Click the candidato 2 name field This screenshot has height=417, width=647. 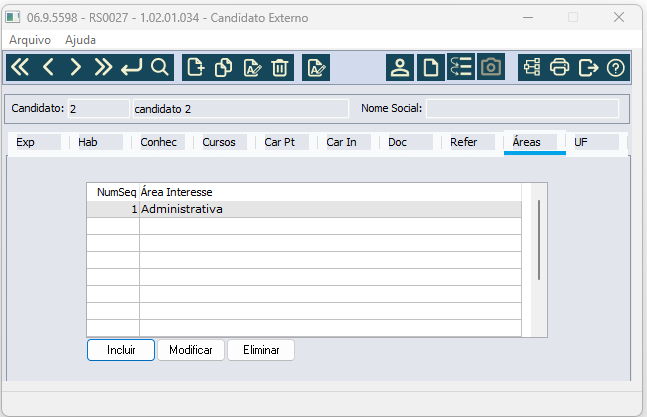pyautogui.click(x=241, y=109)
